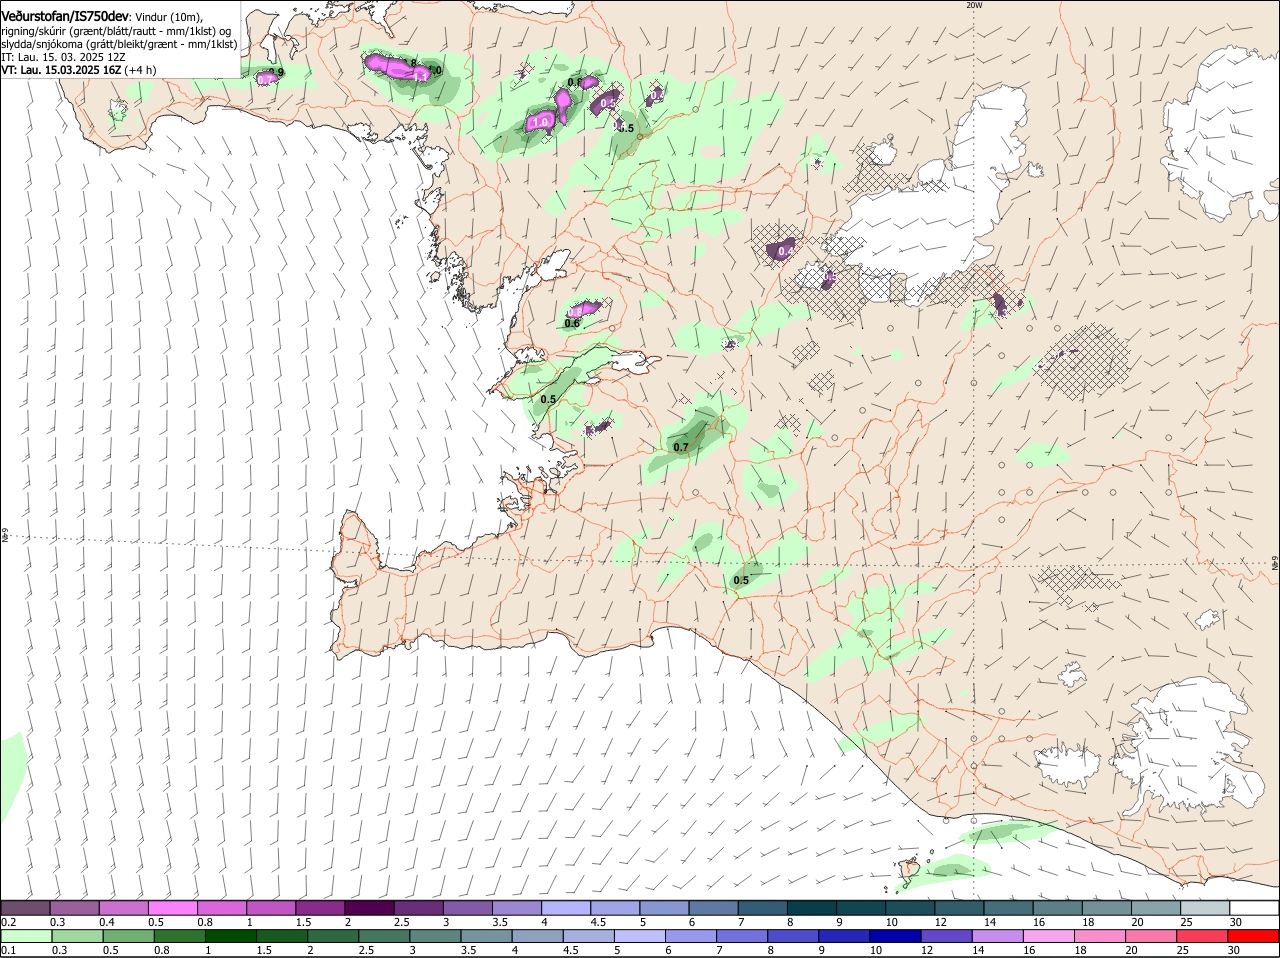Click the 1.0 label in magenta snow patch
The height and width of the screenshot is (958, 1280).
pos(541,121)
